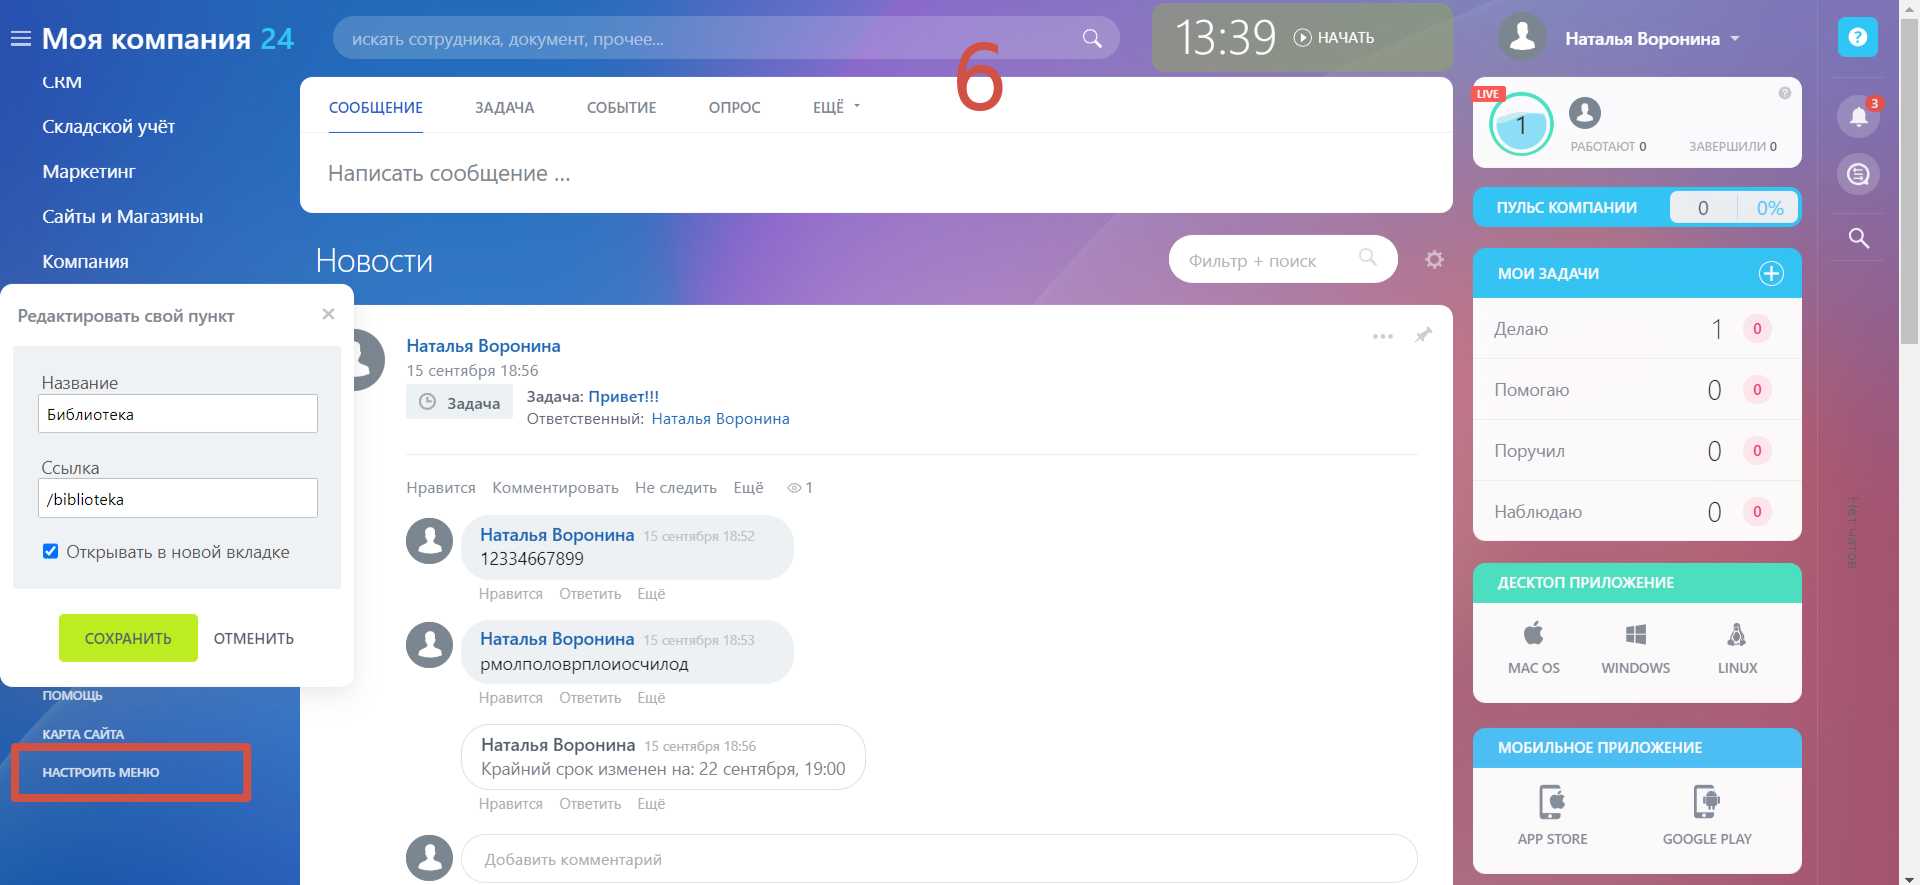Open Google Play mobile app icon
This screenshot has width=1920, height=885.
click(1707, 816)
